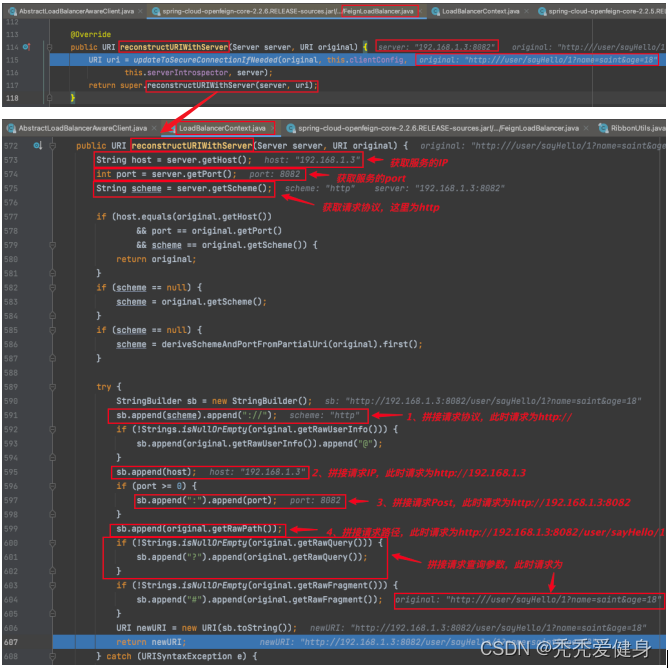
Task: Click line number 115 in gutter
Action: point(12,60)
